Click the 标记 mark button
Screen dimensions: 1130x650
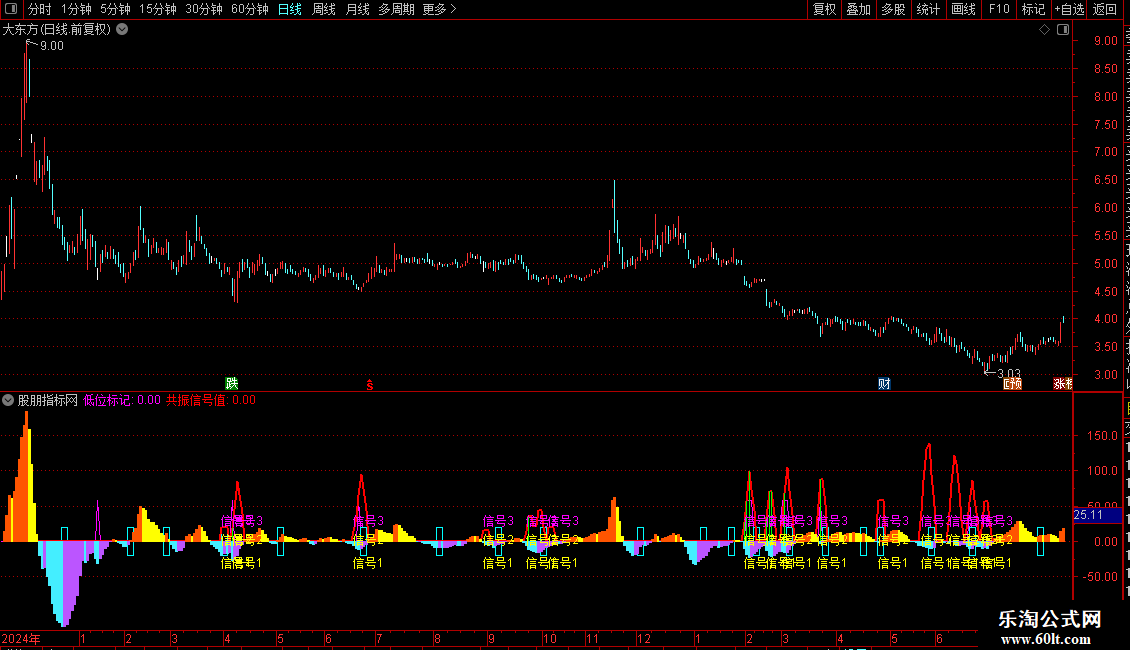1033,9
